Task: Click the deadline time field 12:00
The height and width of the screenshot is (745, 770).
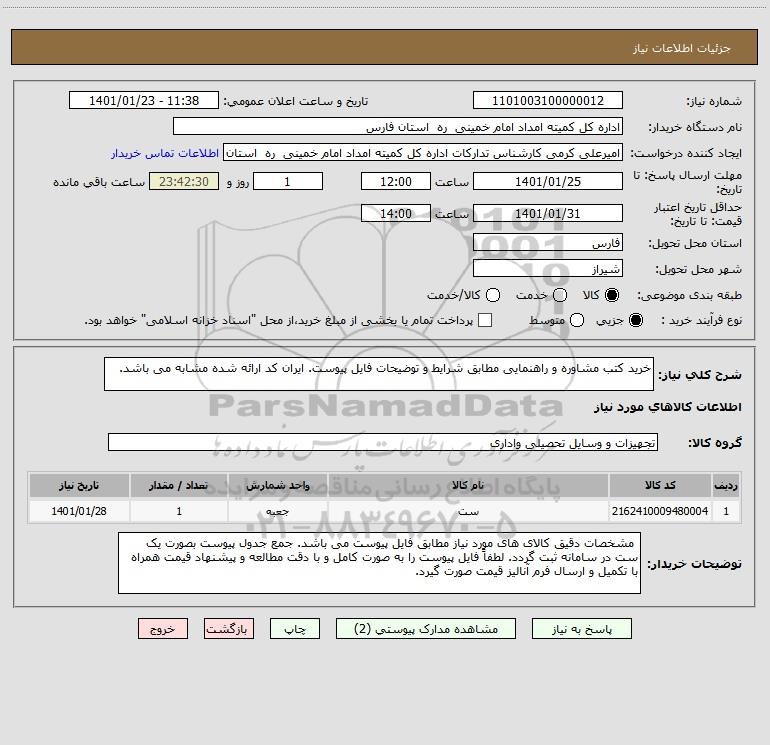Action: [x=396, y=181]
